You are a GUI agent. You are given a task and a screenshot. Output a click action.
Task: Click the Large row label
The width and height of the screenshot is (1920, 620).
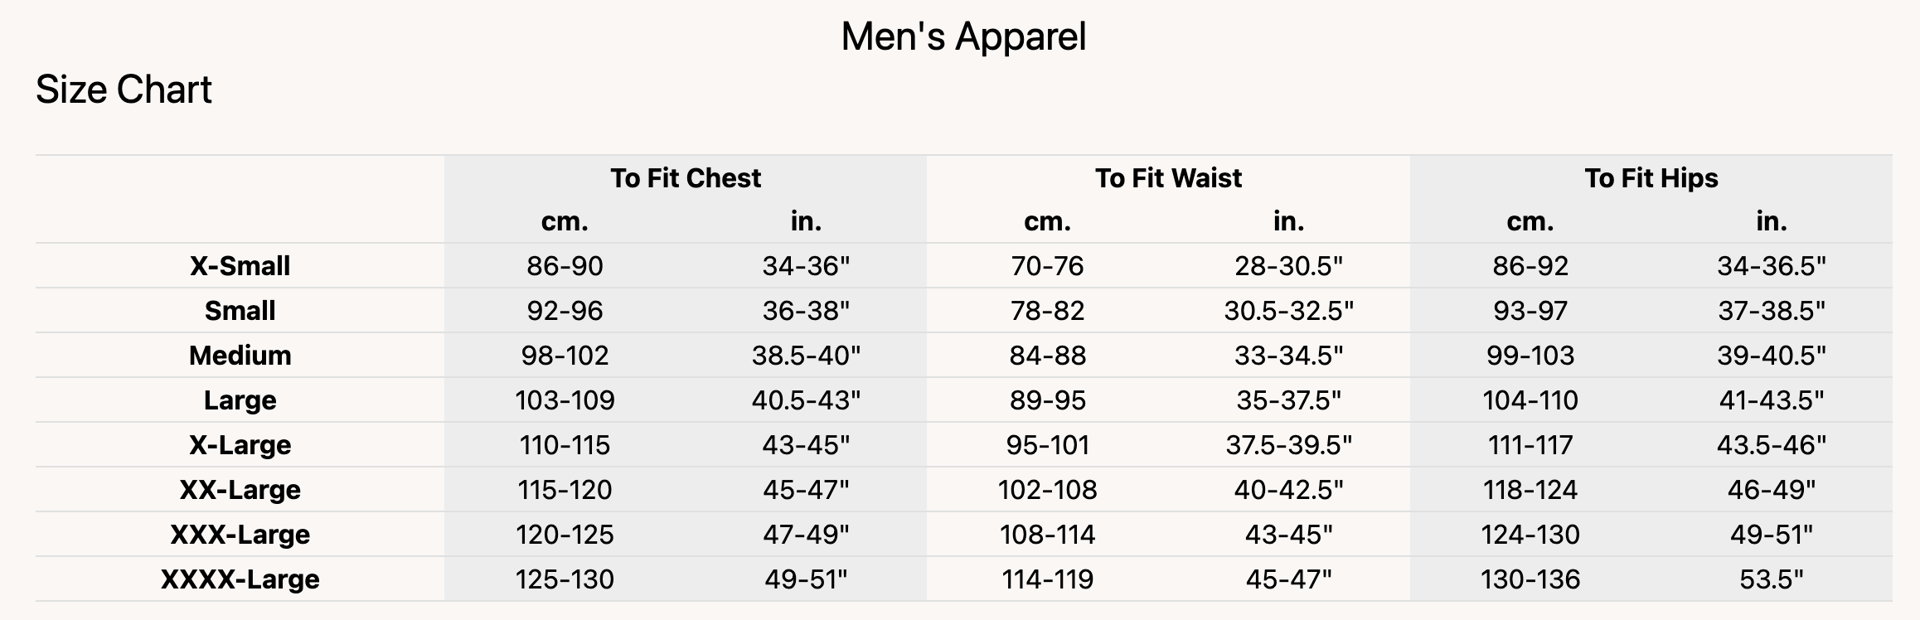240,400
